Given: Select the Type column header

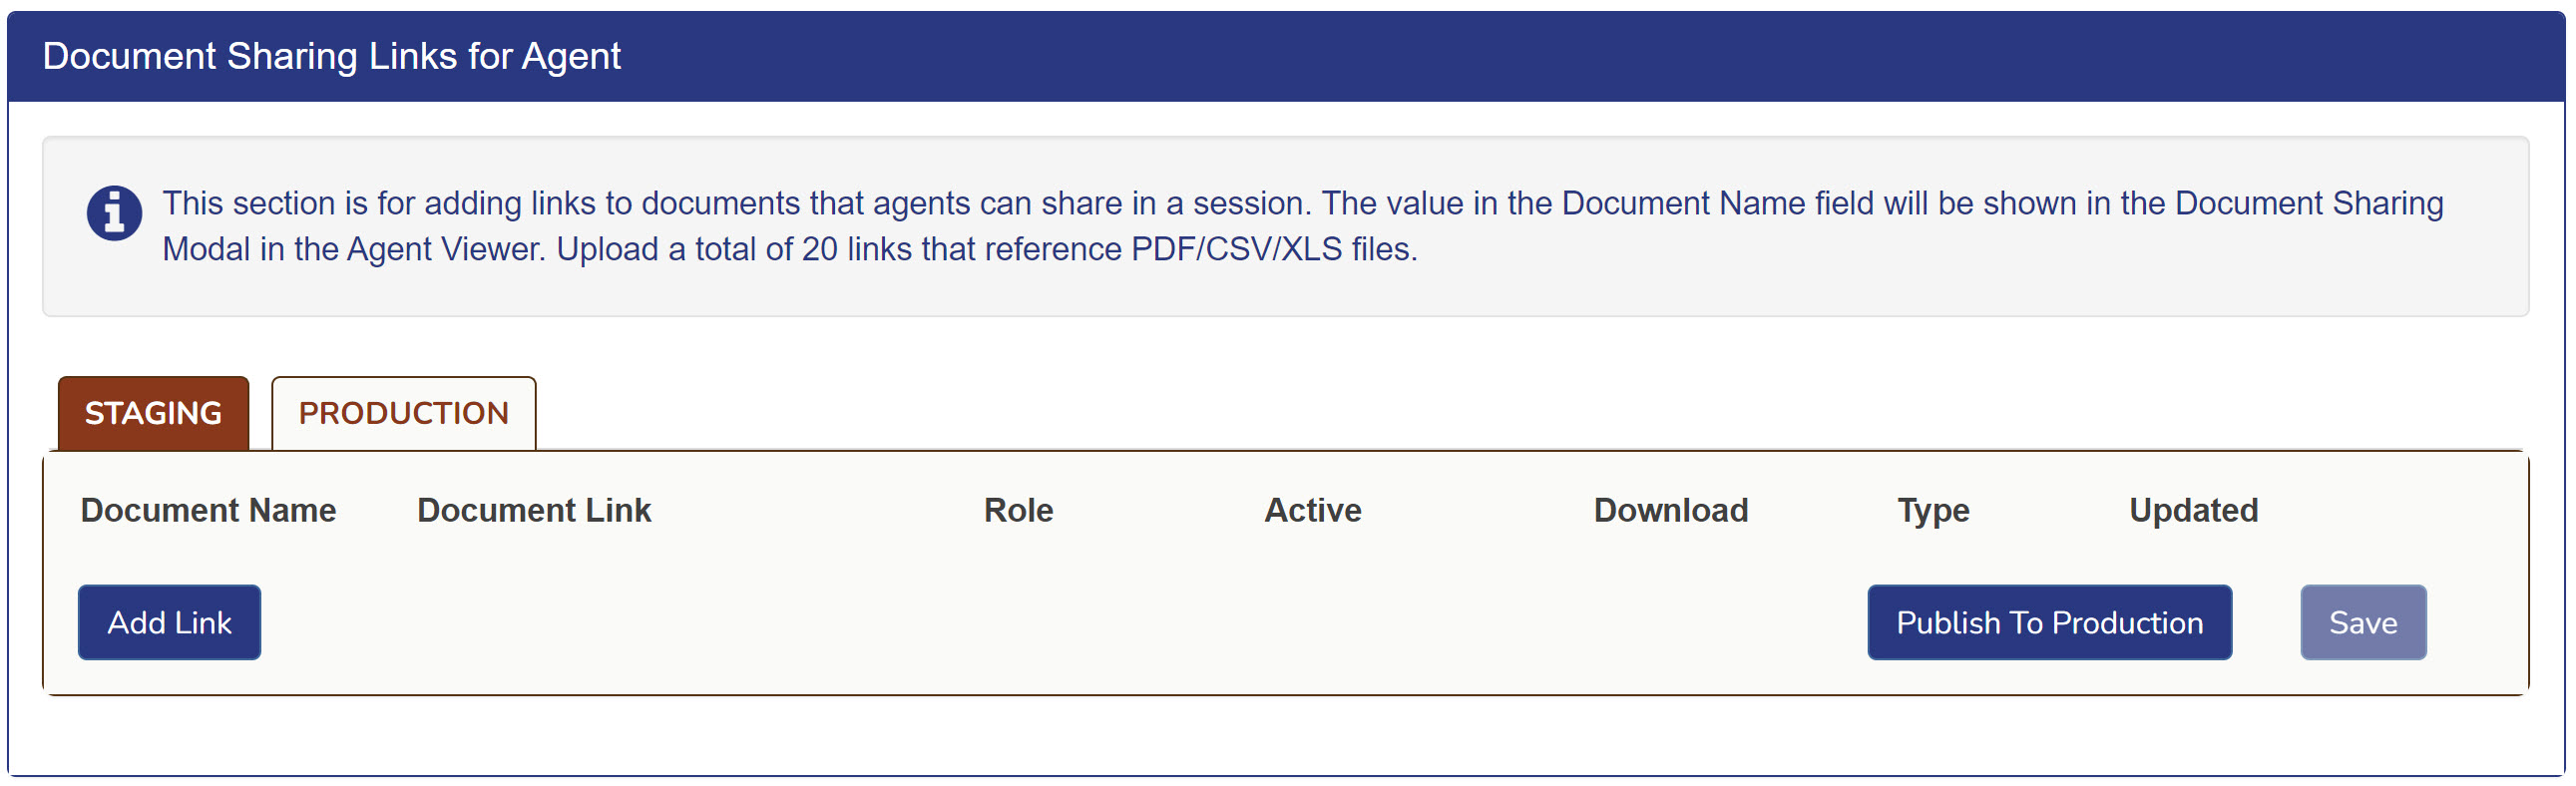Looking at the screenshot, I should click(1933, 510).
